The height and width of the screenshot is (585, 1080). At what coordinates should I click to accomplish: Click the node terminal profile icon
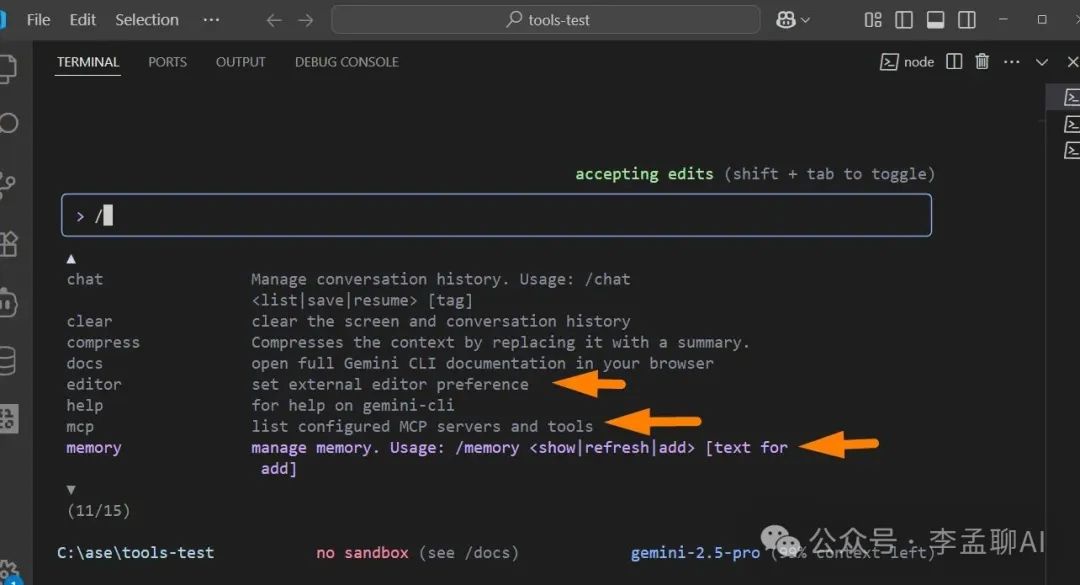pyautogui.click(x=889, y=62)
